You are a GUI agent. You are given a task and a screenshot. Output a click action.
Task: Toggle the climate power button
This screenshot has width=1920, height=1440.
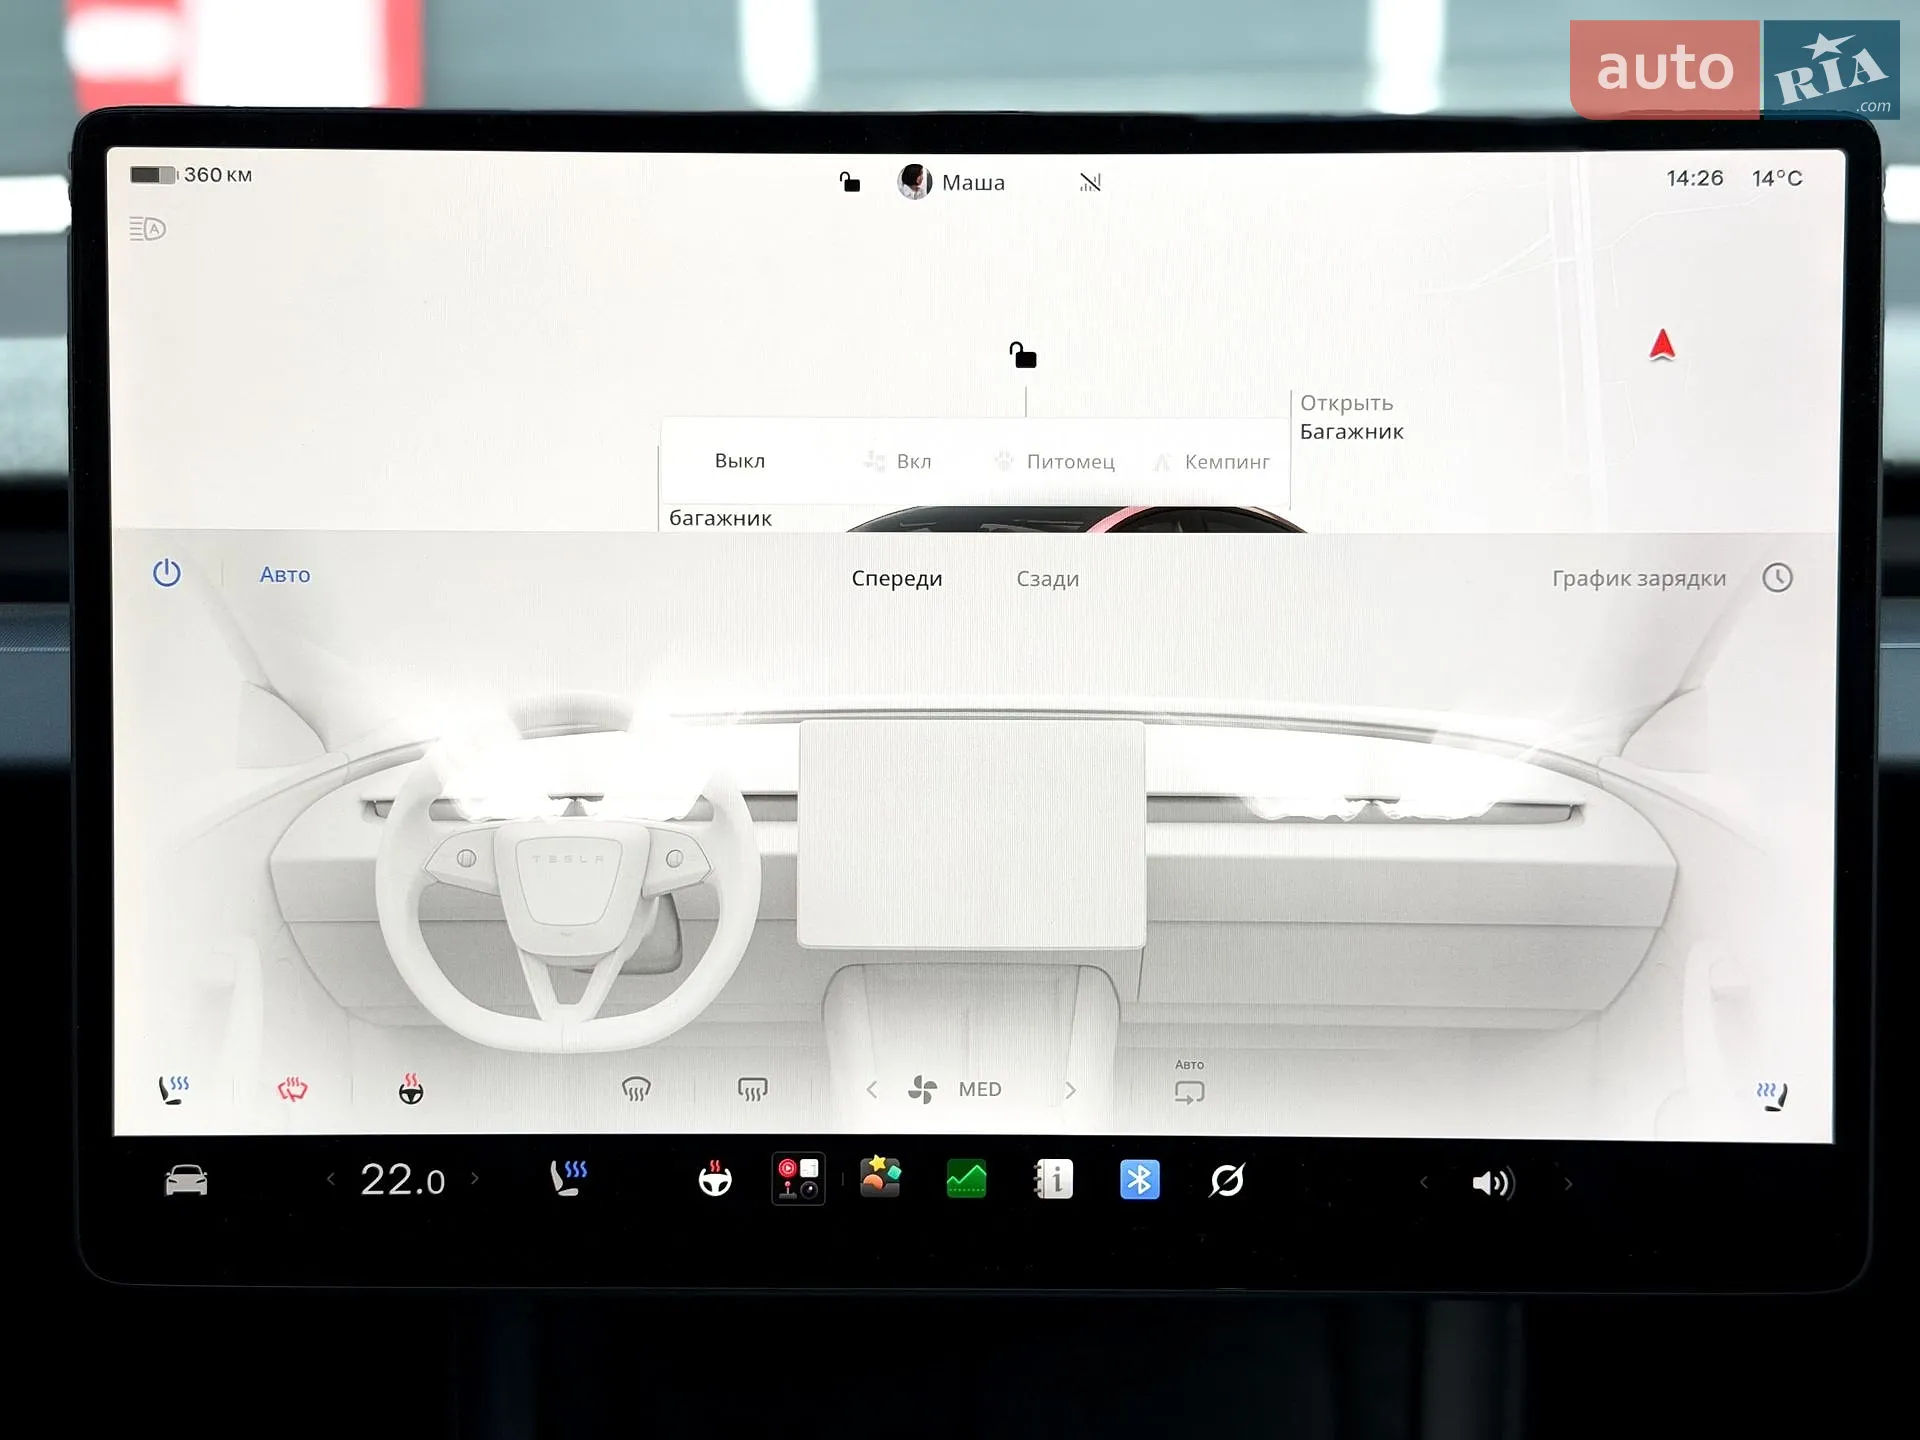coord(167,573)
